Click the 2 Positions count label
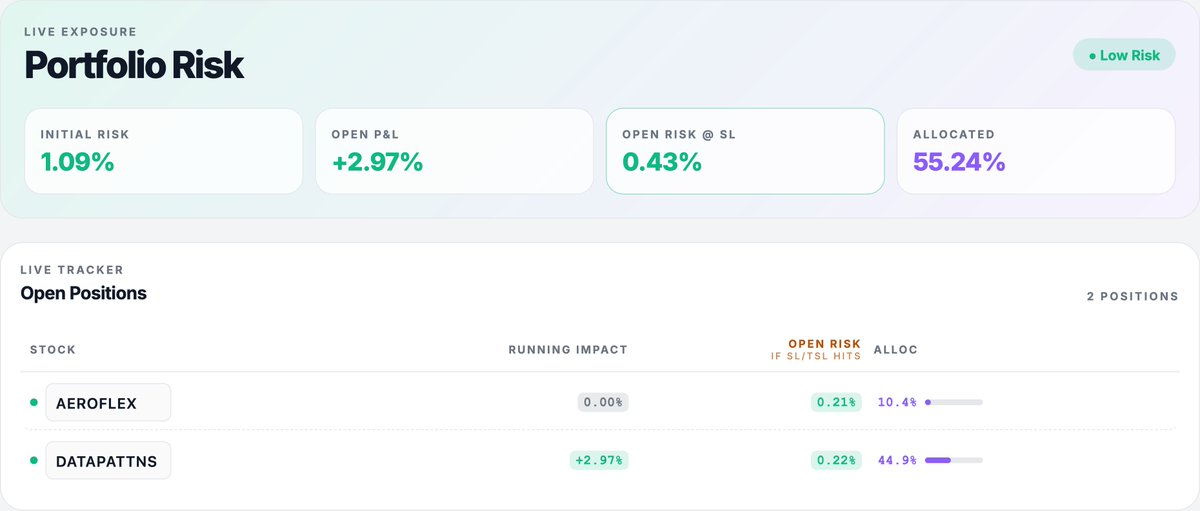Screen dimensions: 1200x511 tap(1133, 297)
